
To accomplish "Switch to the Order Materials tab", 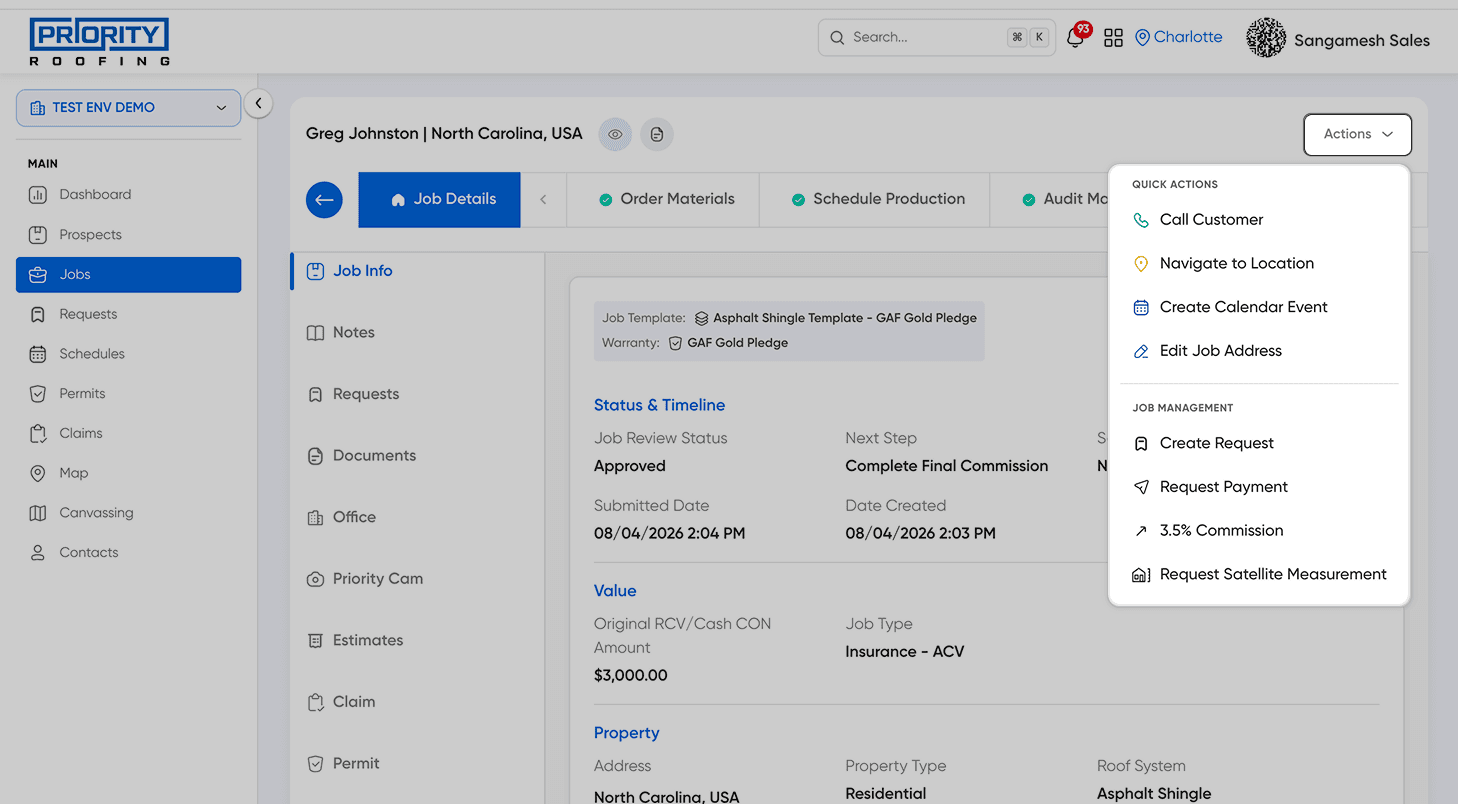I will point(667,200).
